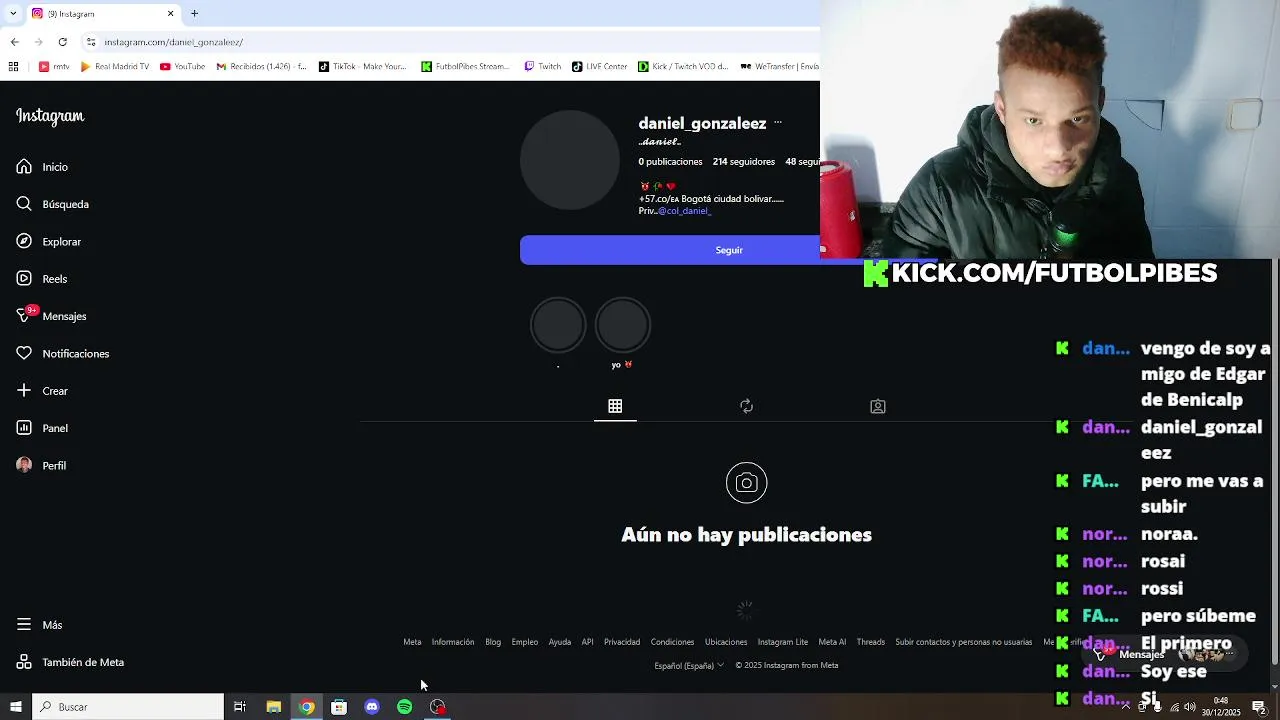Open API footer link
Viewport: 1280px width, 720px height.
(588, 642)
